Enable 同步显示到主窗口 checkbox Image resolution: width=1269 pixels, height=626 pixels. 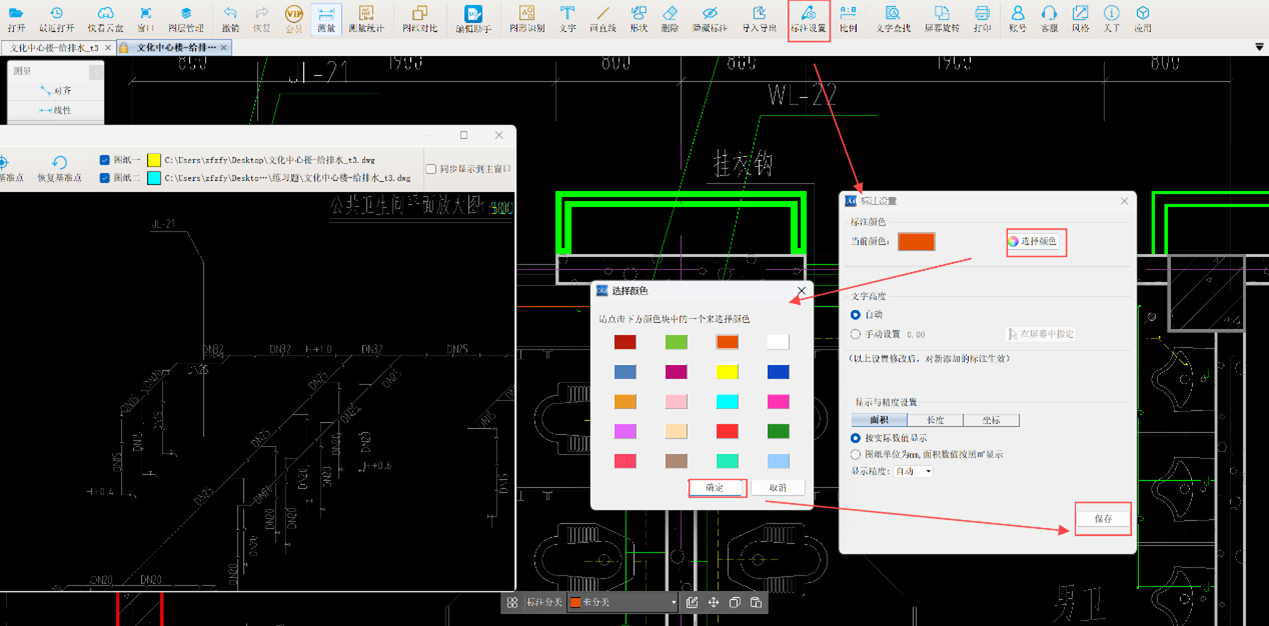click(x=431, y=169)
